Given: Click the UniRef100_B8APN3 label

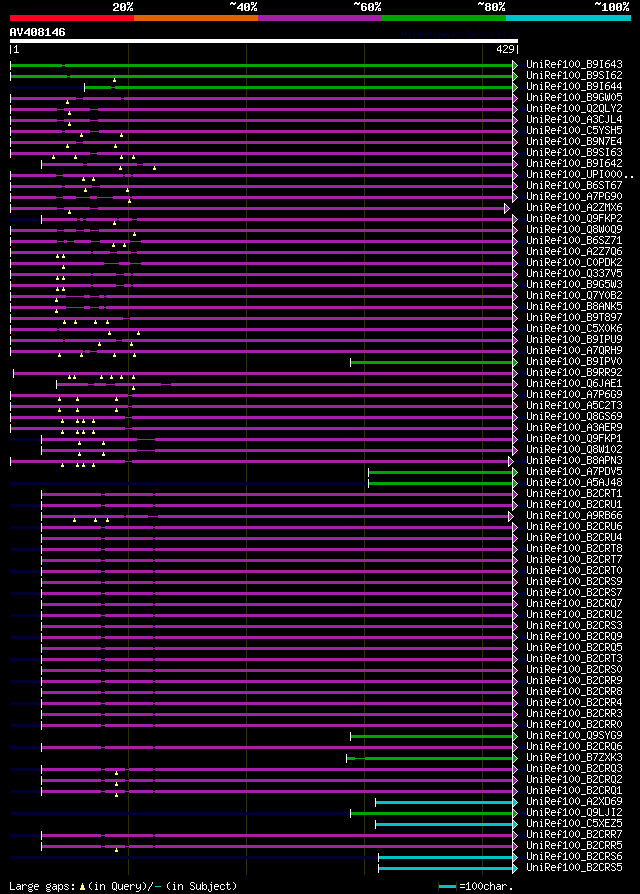Looking at the screenshot, I should click(x=574, y=461).
